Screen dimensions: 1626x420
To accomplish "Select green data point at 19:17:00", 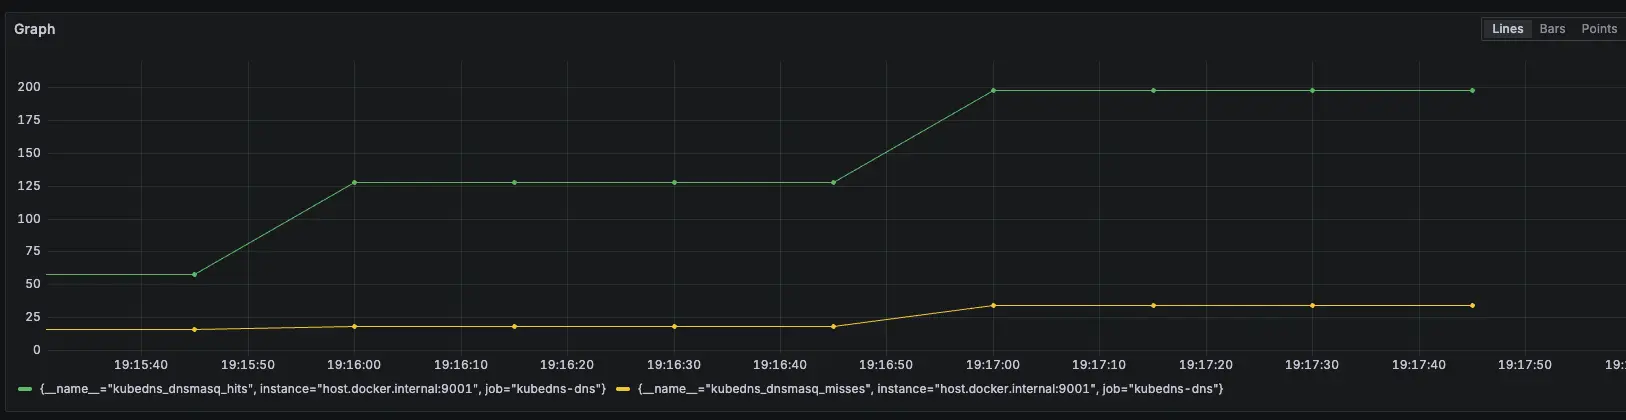I will pos(993,91).
